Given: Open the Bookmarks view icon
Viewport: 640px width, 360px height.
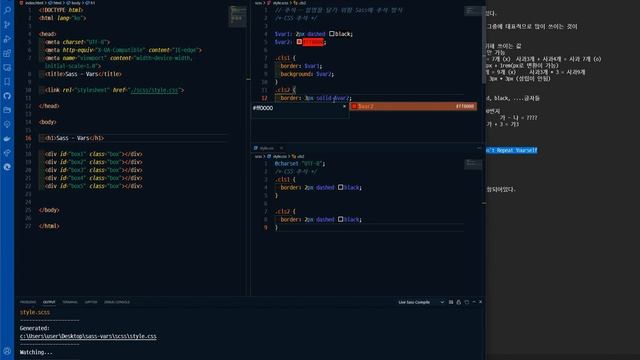Looking at the screenshot, I should (x=7, y=82).
